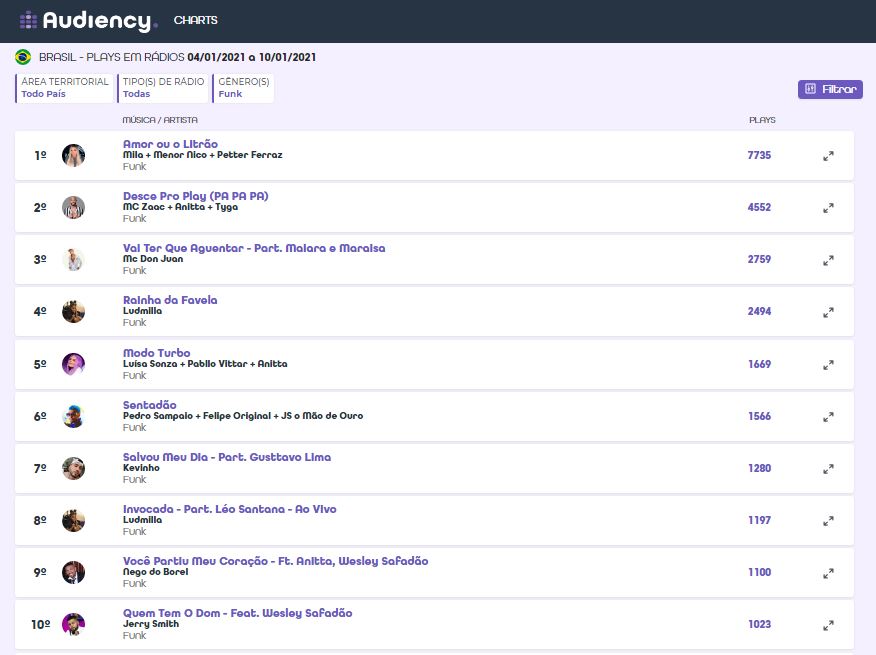Click plays count 7735

tap(759, 155)
